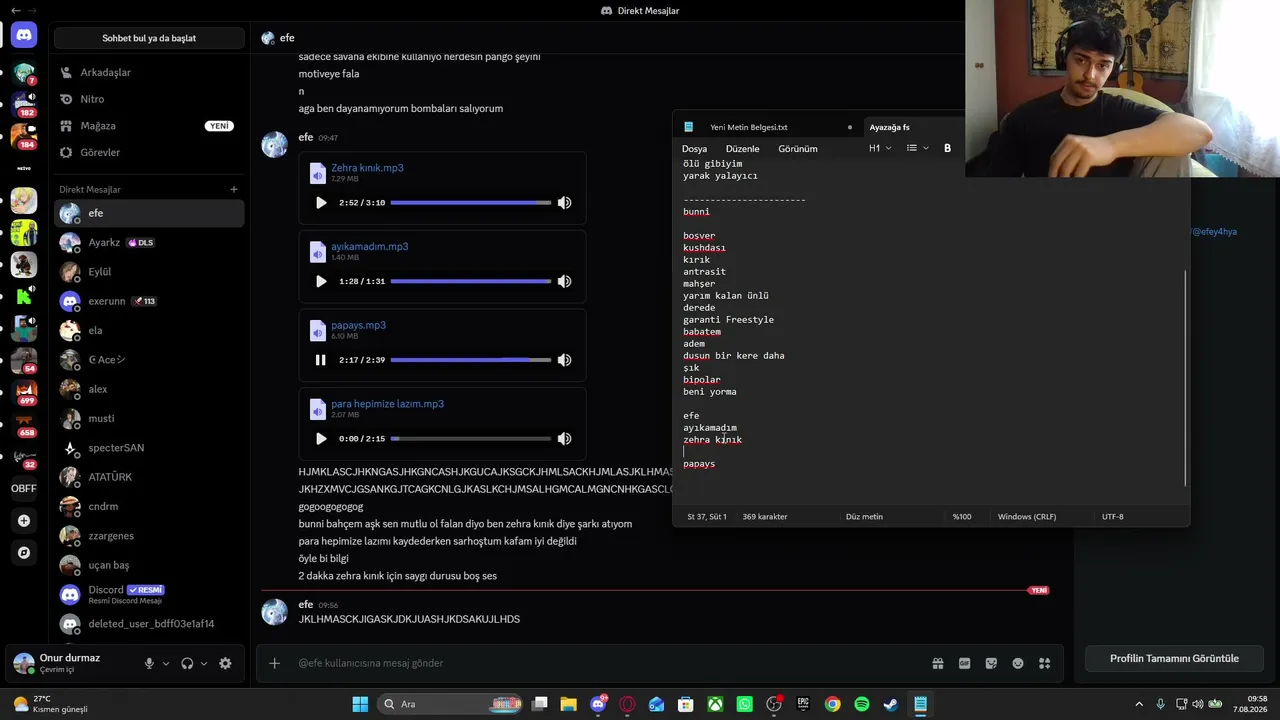Open direct message with specterSAN
This screenshot has height=720, width=1280.
(149, 448)
